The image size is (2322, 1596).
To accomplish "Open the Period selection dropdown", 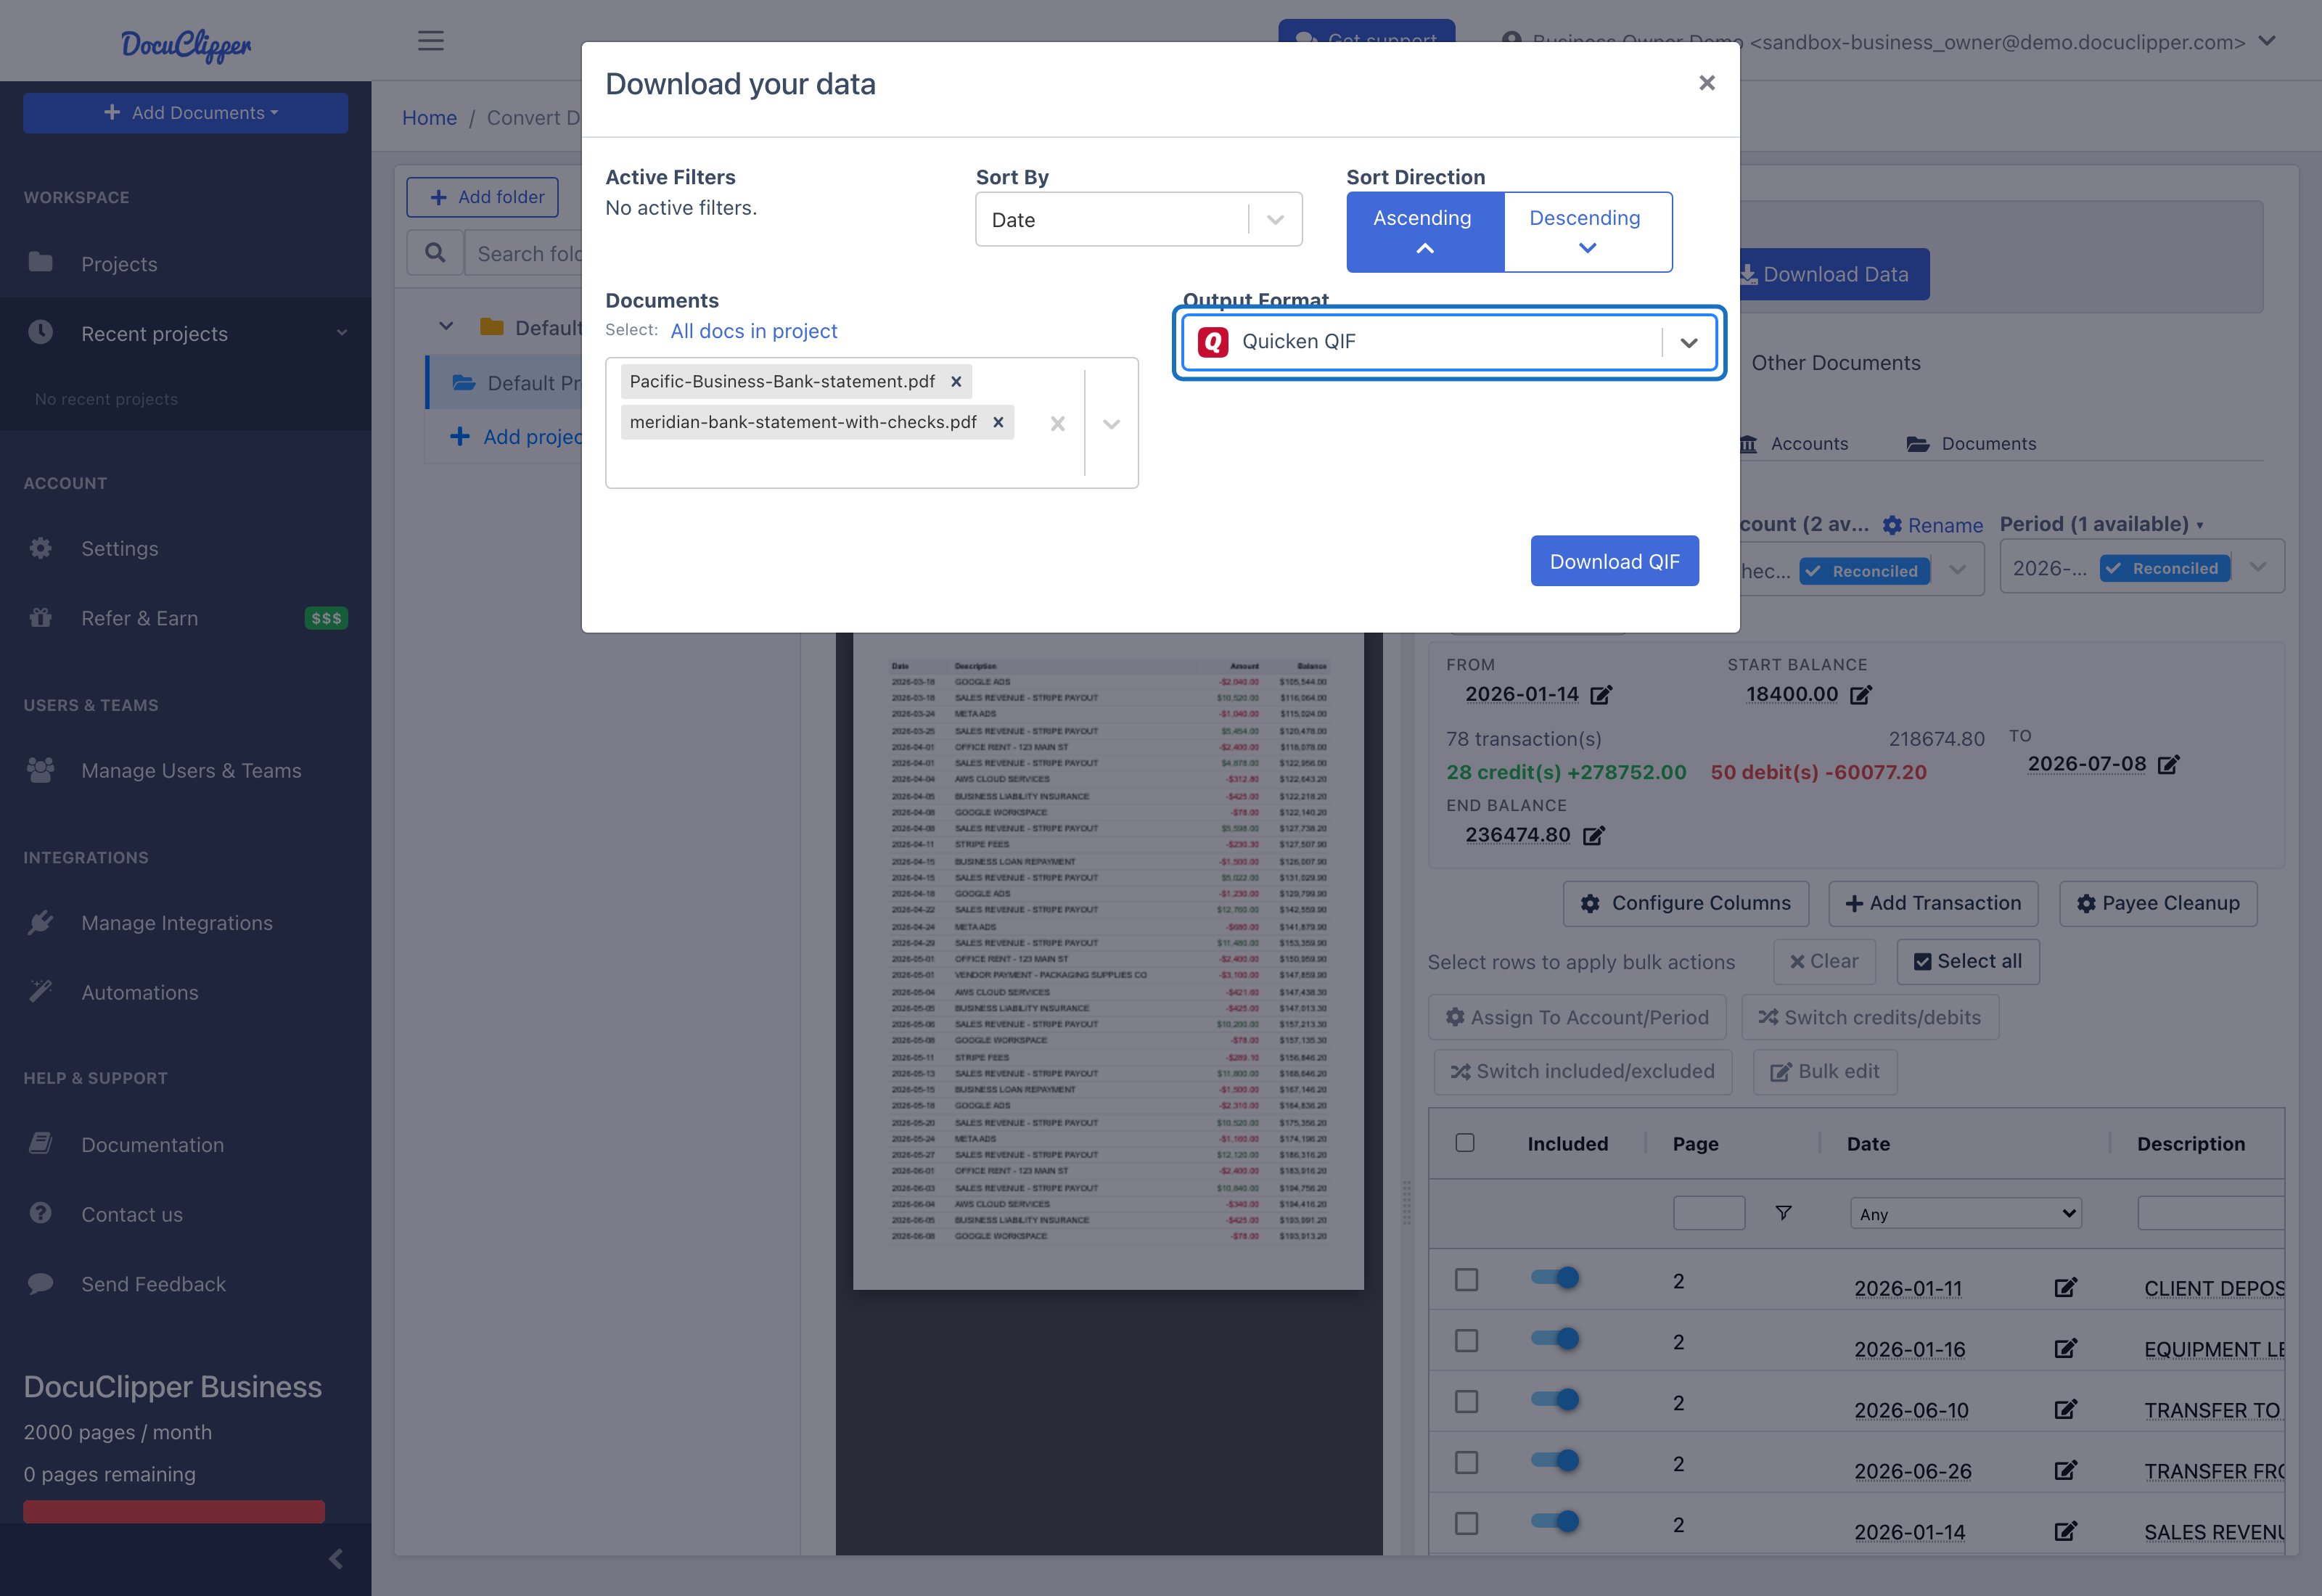I will (2258, 567).
